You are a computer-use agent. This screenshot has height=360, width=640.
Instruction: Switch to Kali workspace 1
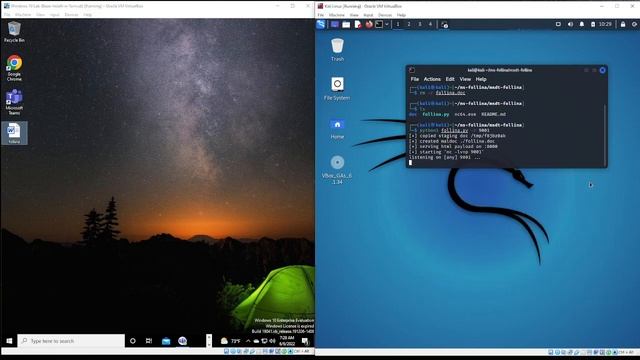click(398, 24)
